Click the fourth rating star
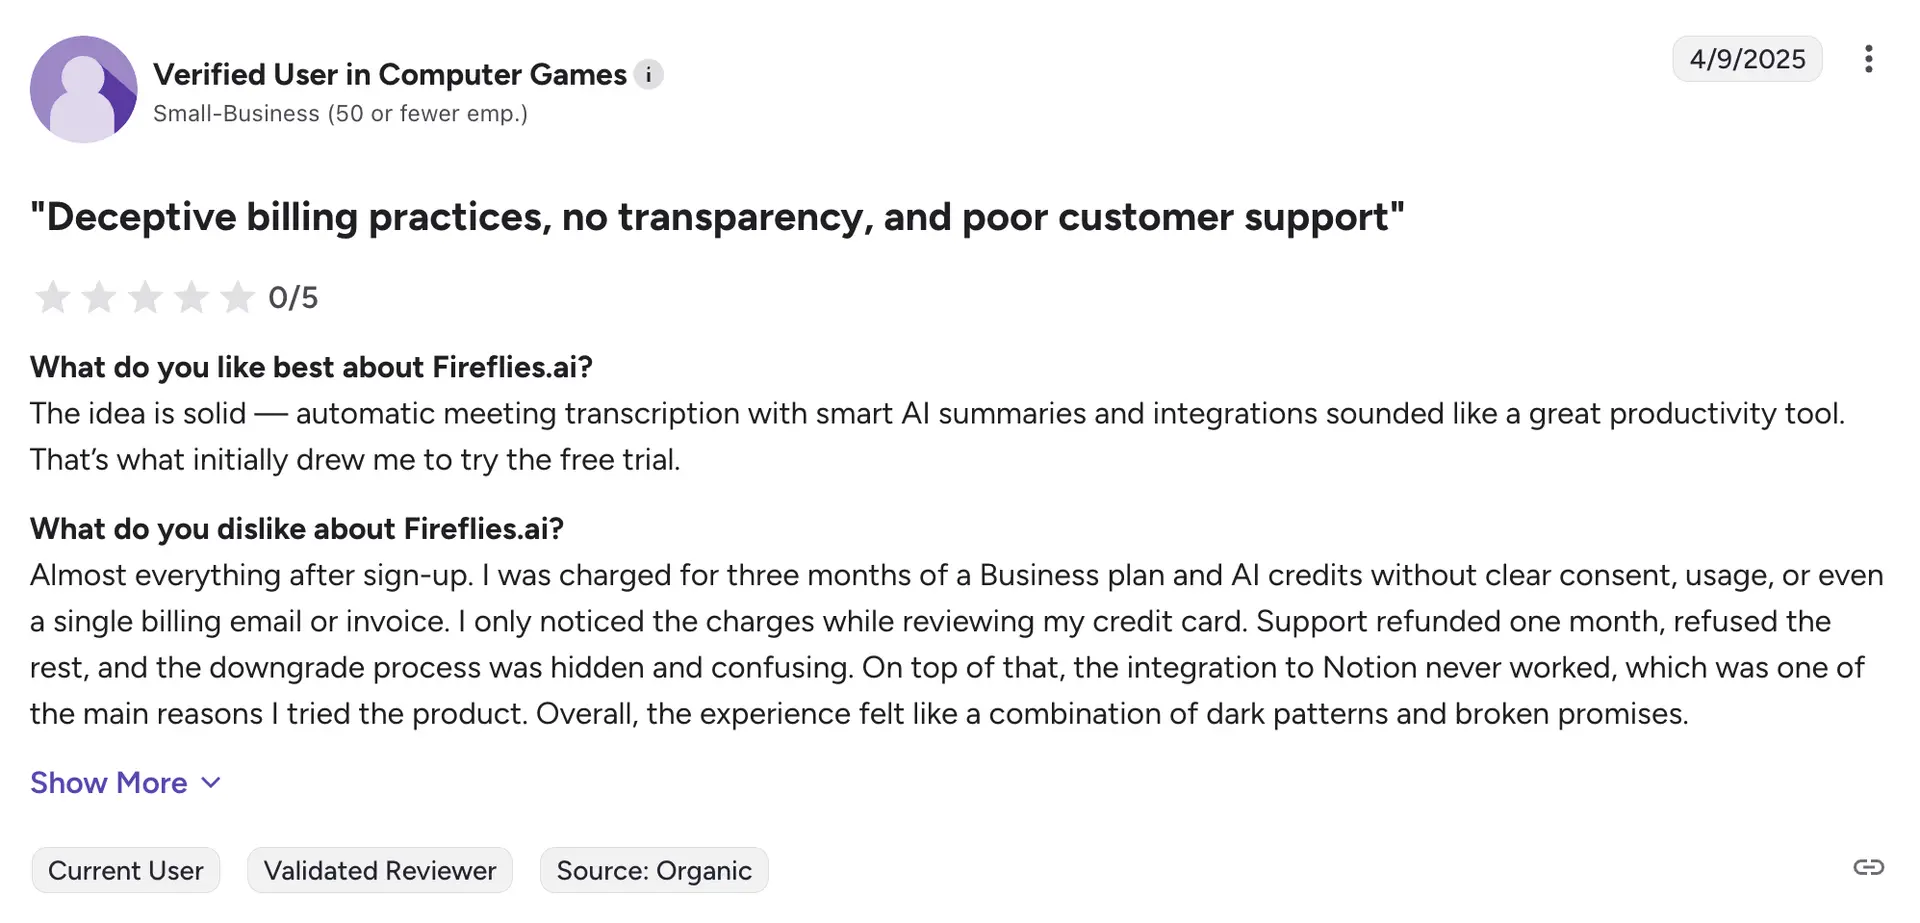Screen dimensions: 1920x923 191,297
